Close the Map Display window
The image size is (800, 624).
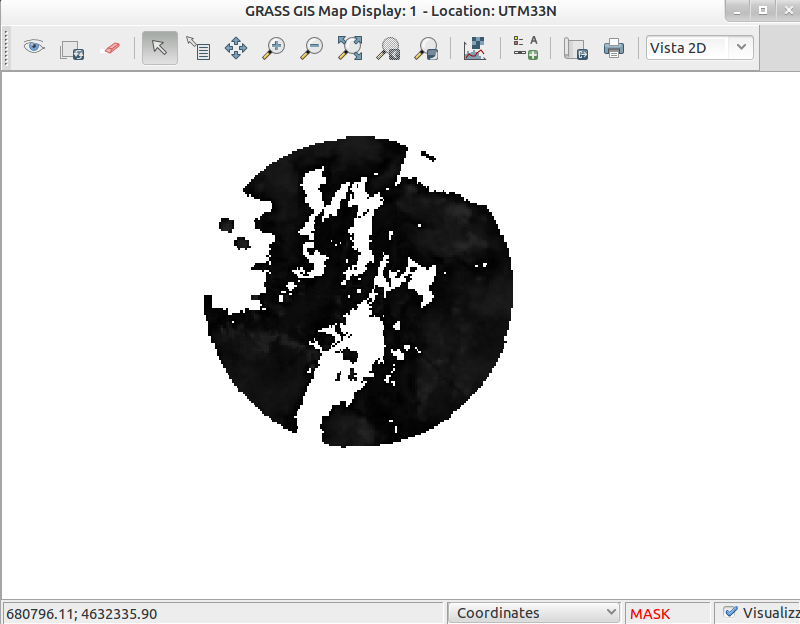pos(788,11)
